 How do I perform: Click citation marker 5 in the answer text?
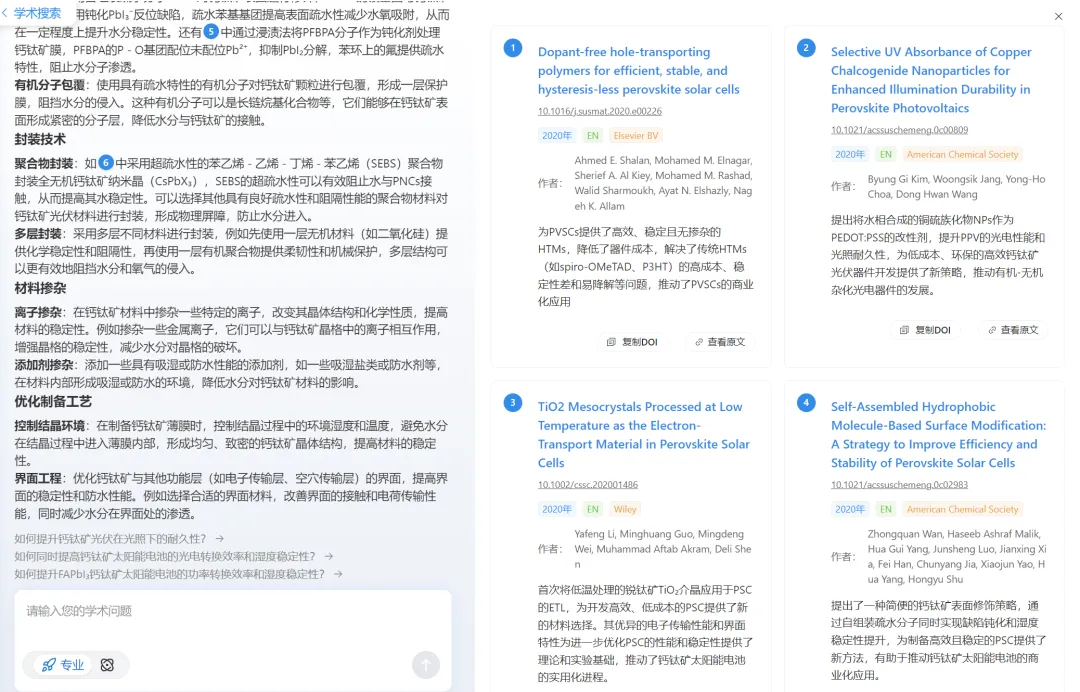(211, 31)
